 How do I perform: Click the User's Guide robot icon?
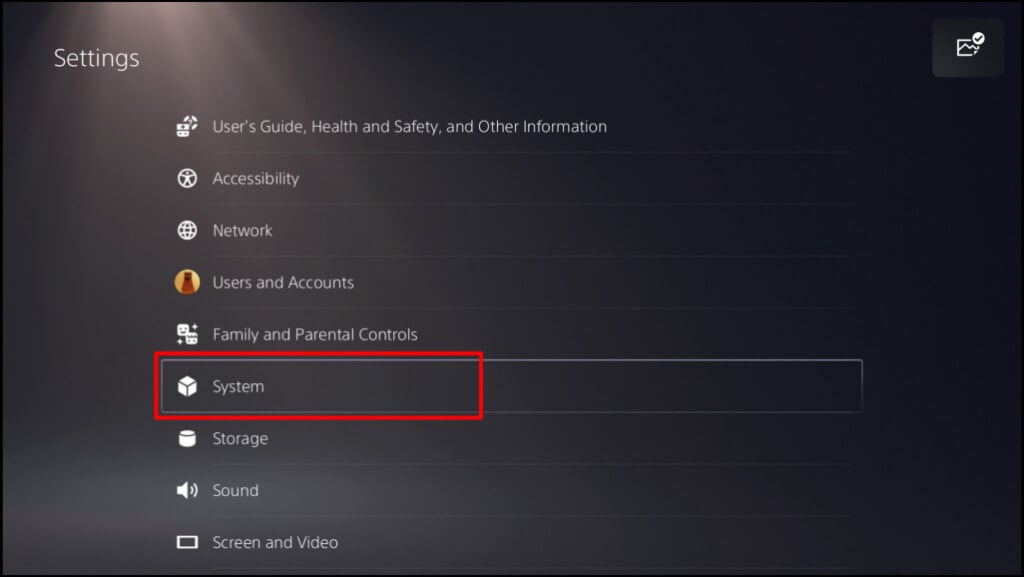tap(187, 127)
